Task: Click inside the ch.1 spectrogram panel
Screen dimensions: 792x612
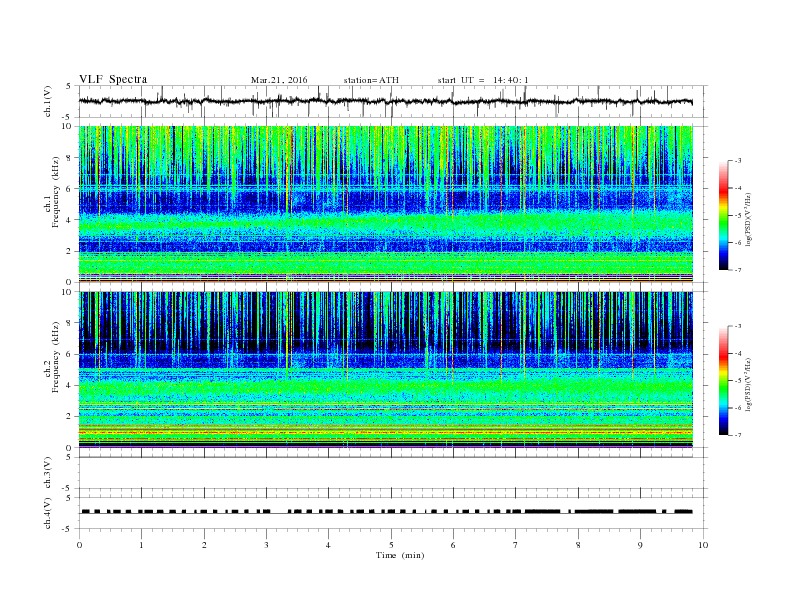Action: (x=385, y=203)
